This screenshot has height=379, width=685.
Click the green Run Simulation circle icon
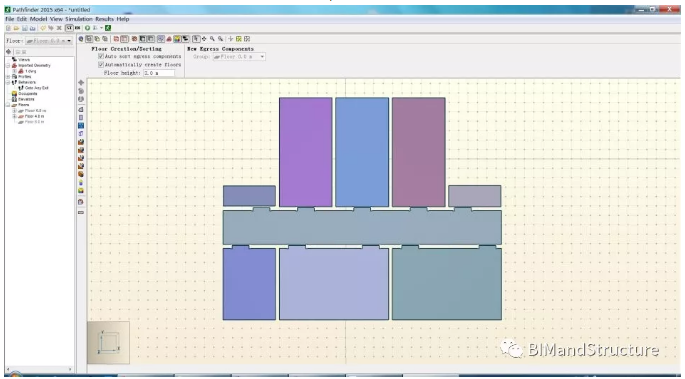87,28
